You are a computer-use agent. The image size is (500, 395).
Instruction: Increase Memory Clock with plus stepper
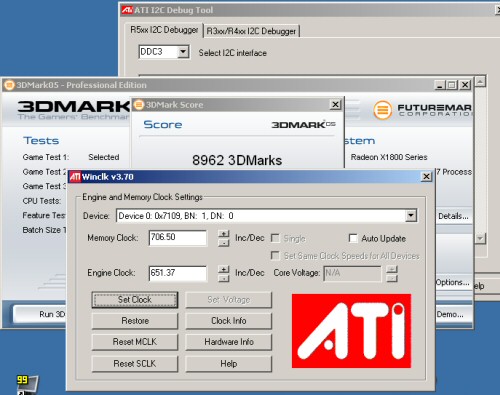[x=224, y=234]
